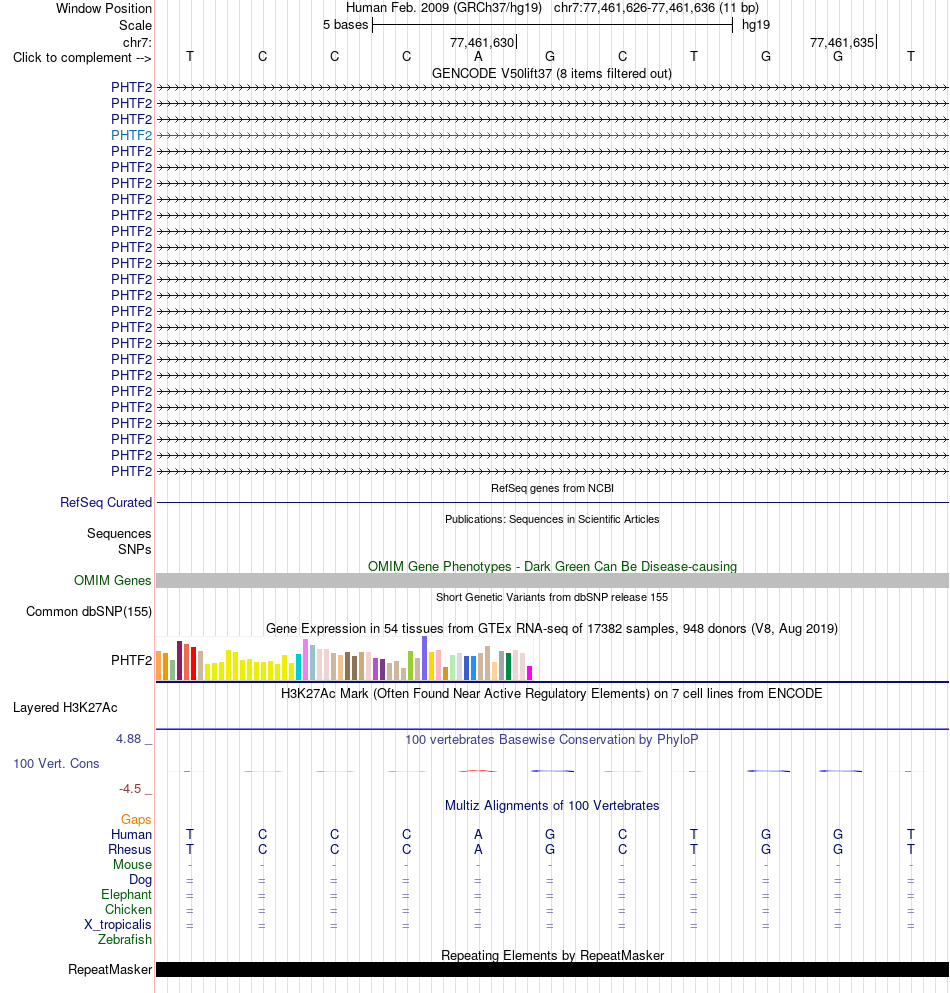Click the PHTF2 label beside the GTEx bar chart
The width and height of the screenshot is (950, 993).
coord(131,660)
